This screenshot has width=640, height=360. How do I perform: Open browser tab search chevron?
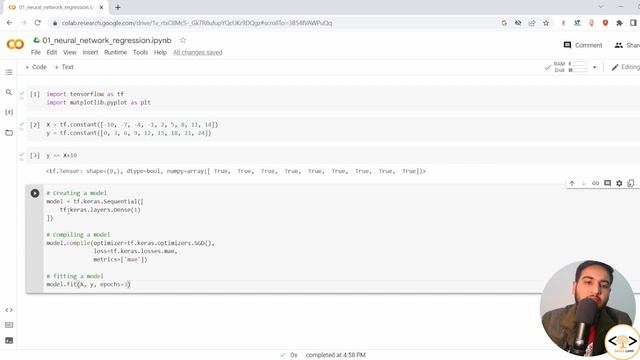tap(600, 7)
